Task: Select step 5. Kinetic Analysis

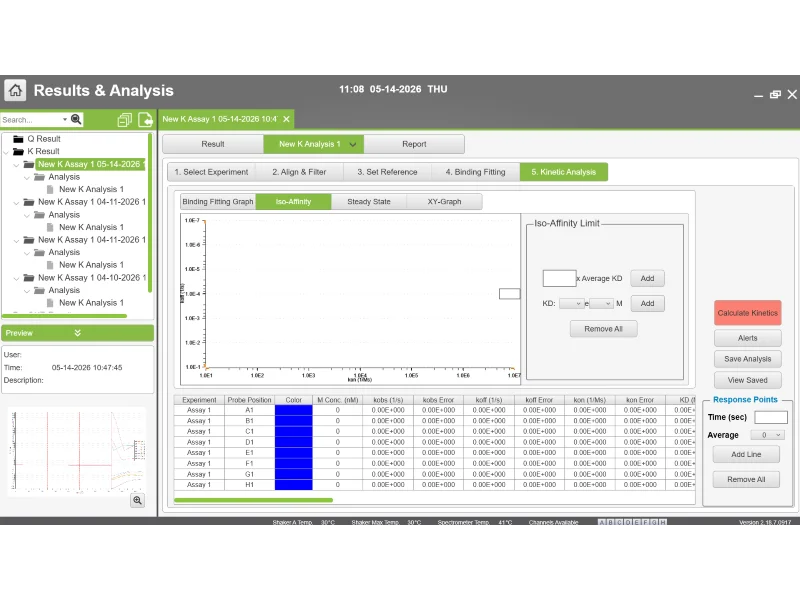Action: (x=564, y=172)
